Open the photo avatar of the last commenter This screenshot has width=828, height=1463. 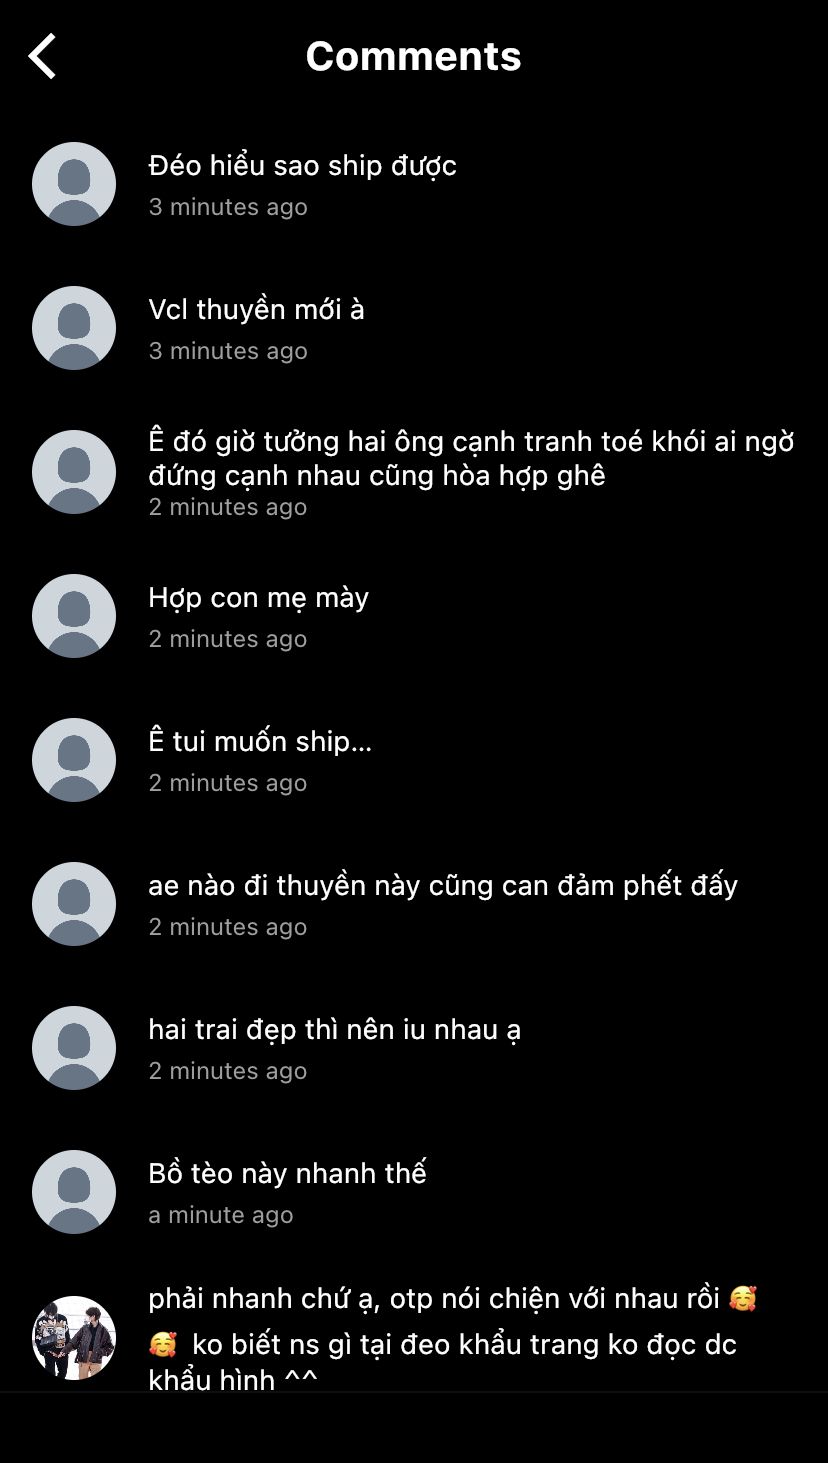coord(74,1338)
